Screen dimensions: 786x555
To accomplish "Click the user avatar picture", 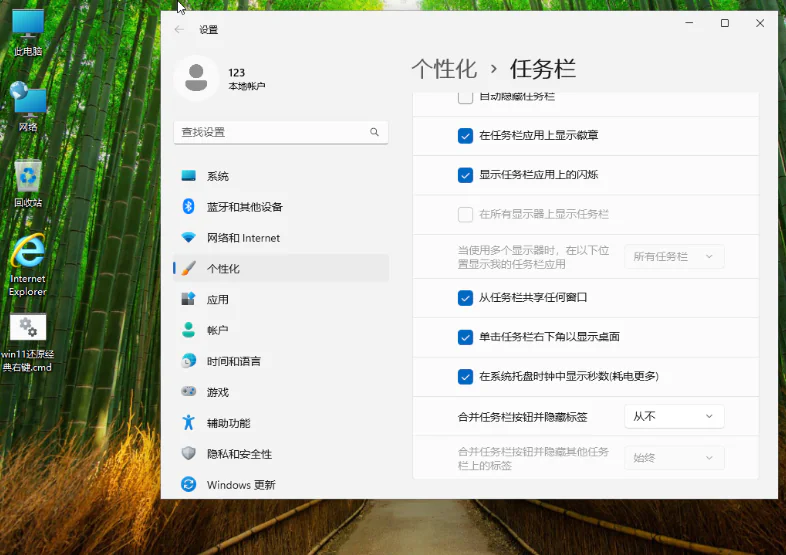I will (x=196, y=78).
